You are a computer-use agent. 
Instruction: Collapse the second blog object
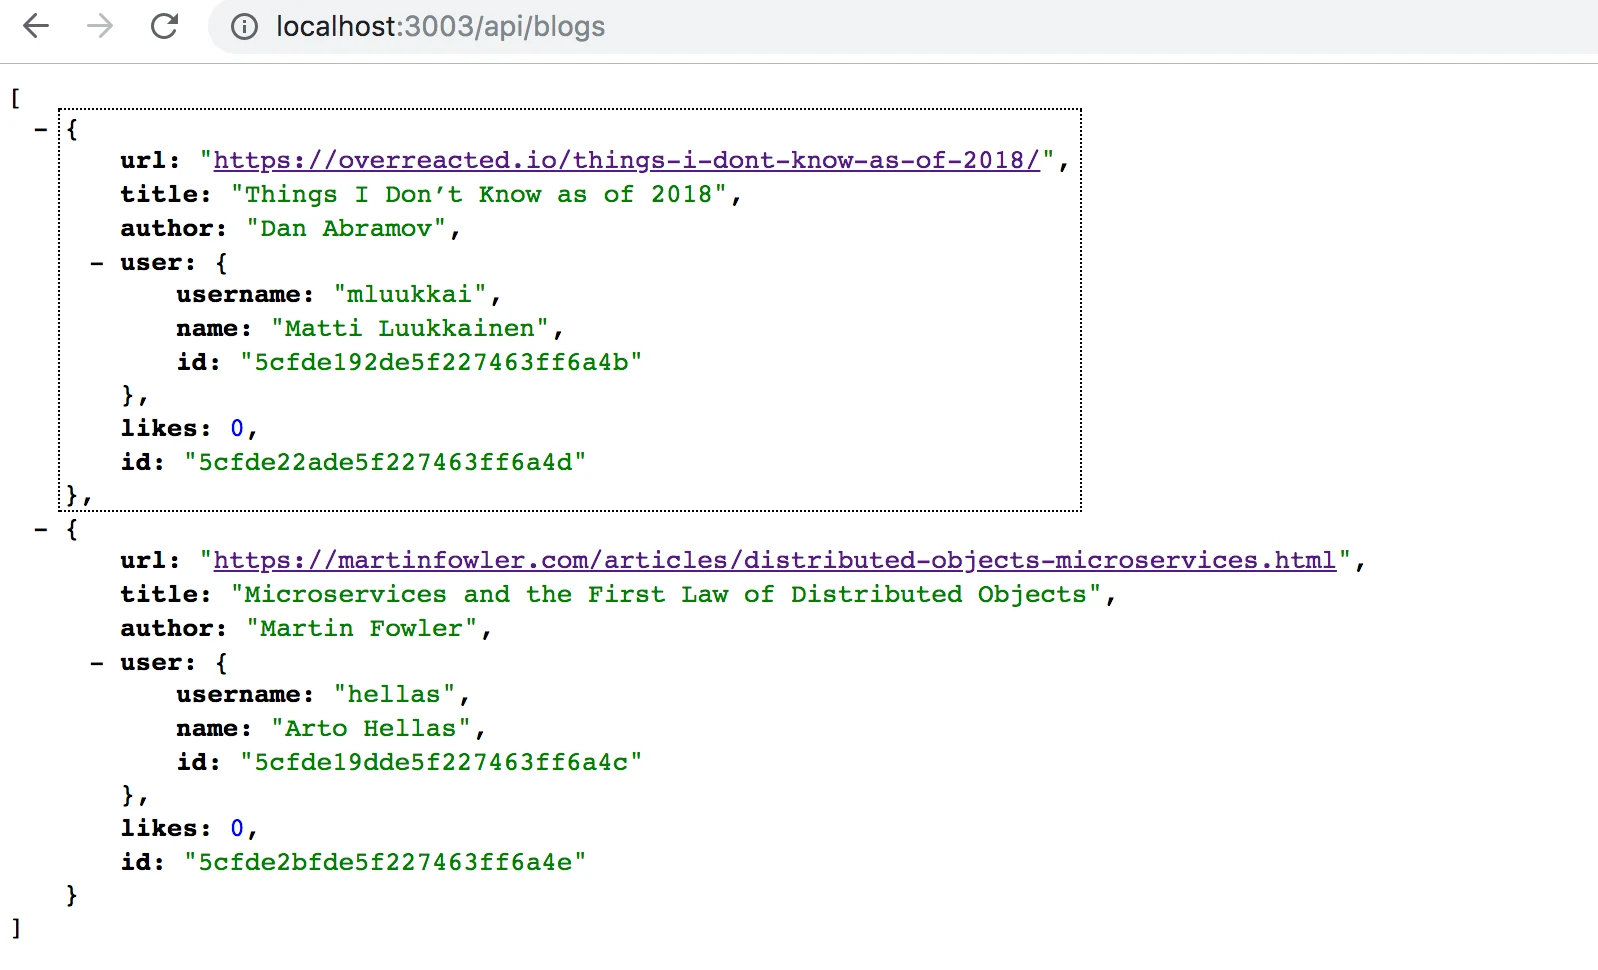click(41, 529)
